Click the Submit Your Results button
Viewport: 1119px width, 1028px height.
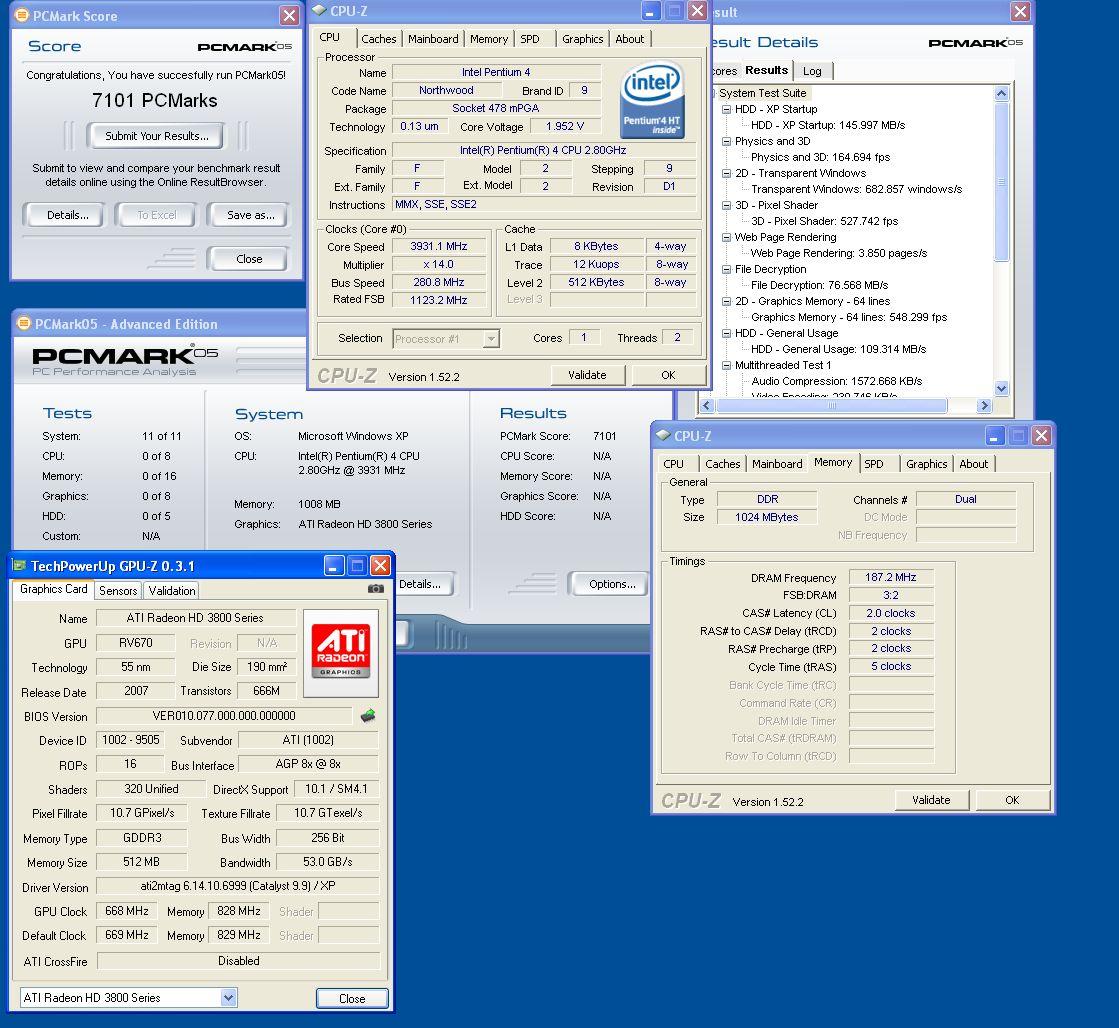[156, 136]
